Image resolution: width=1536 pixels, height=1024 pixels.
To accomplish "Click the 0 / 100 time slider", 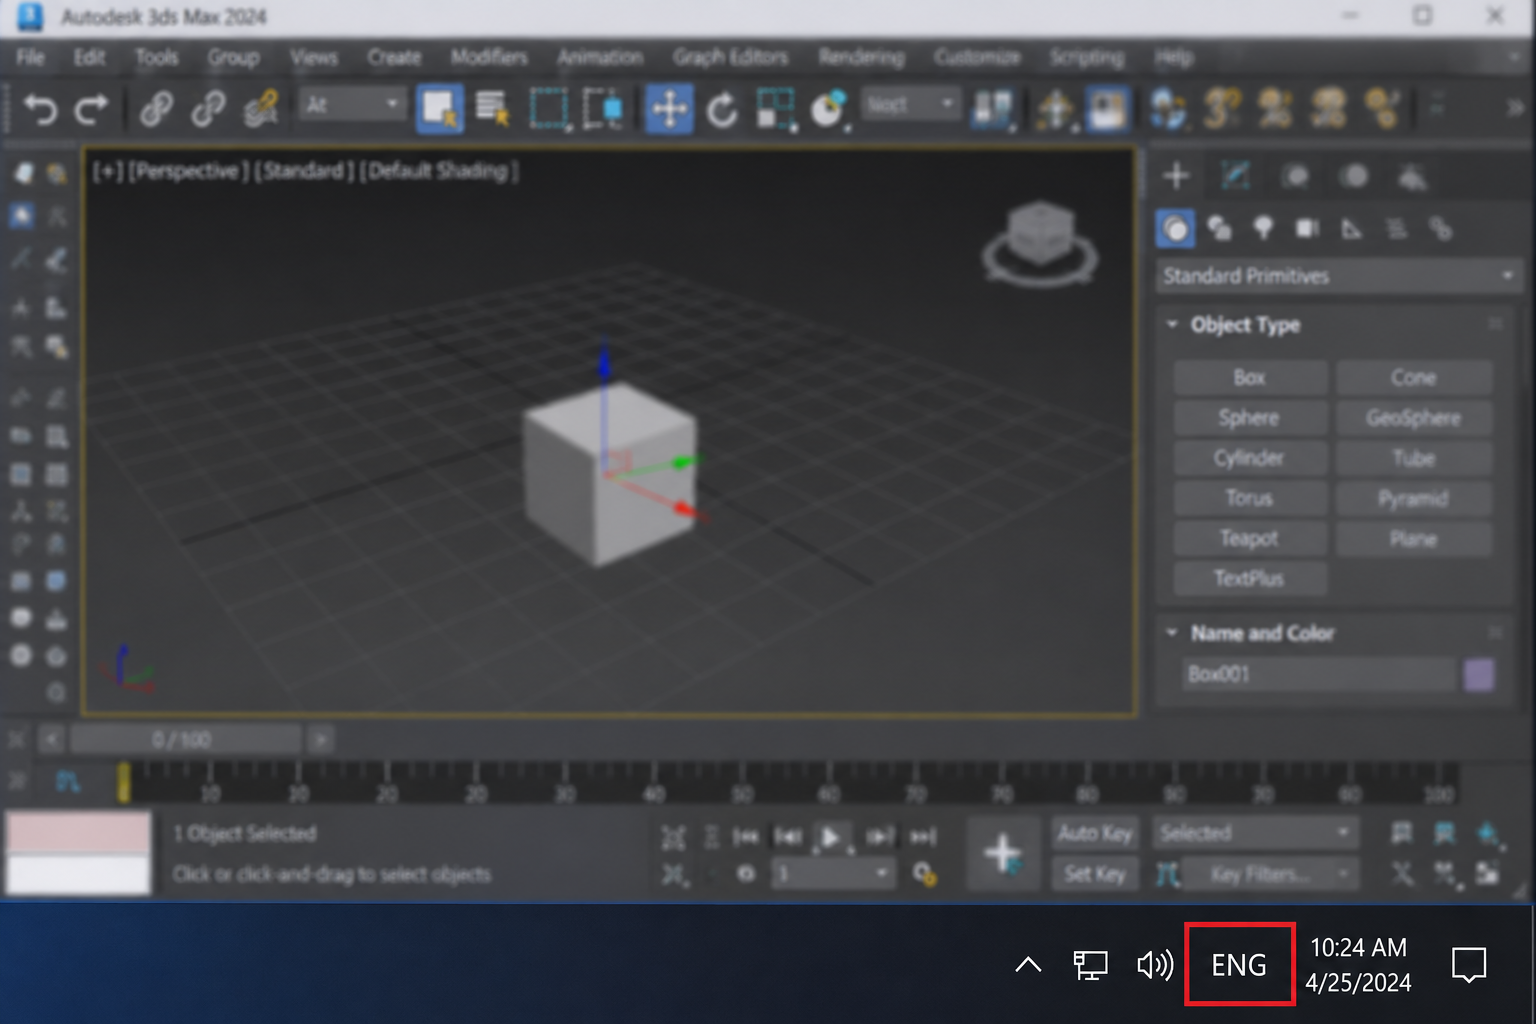I will pos(185,740).
